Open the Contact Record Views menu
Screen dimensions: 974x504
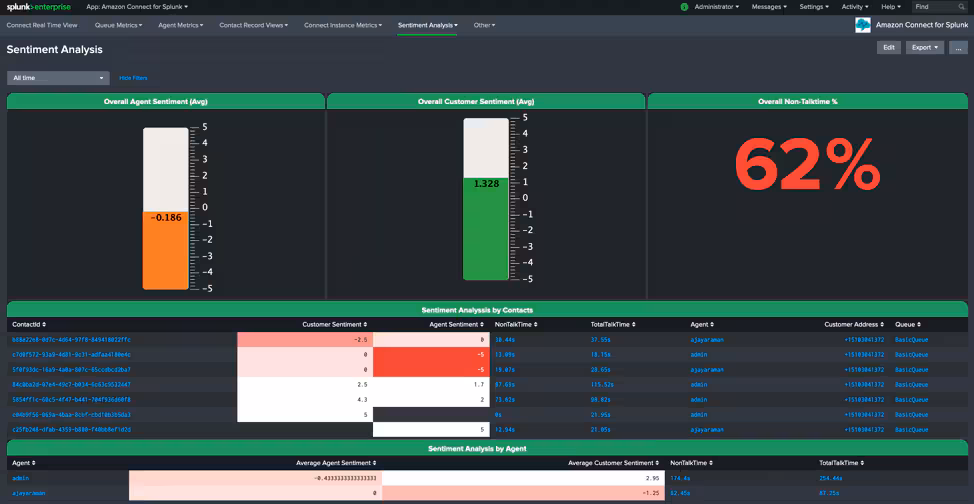coord(253,25)
